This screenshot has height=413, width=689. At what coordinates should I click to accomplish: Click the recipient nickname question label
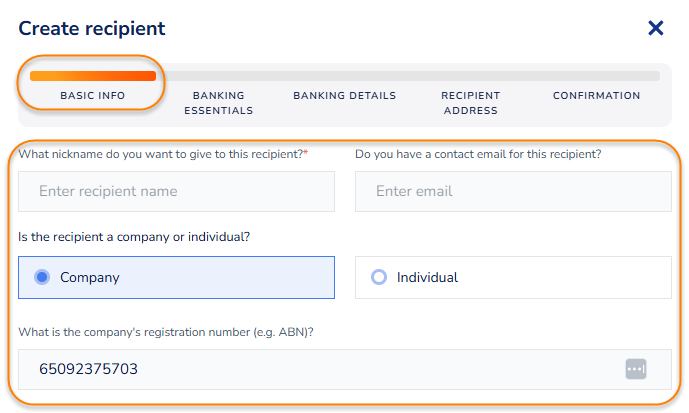coord(160,154)
